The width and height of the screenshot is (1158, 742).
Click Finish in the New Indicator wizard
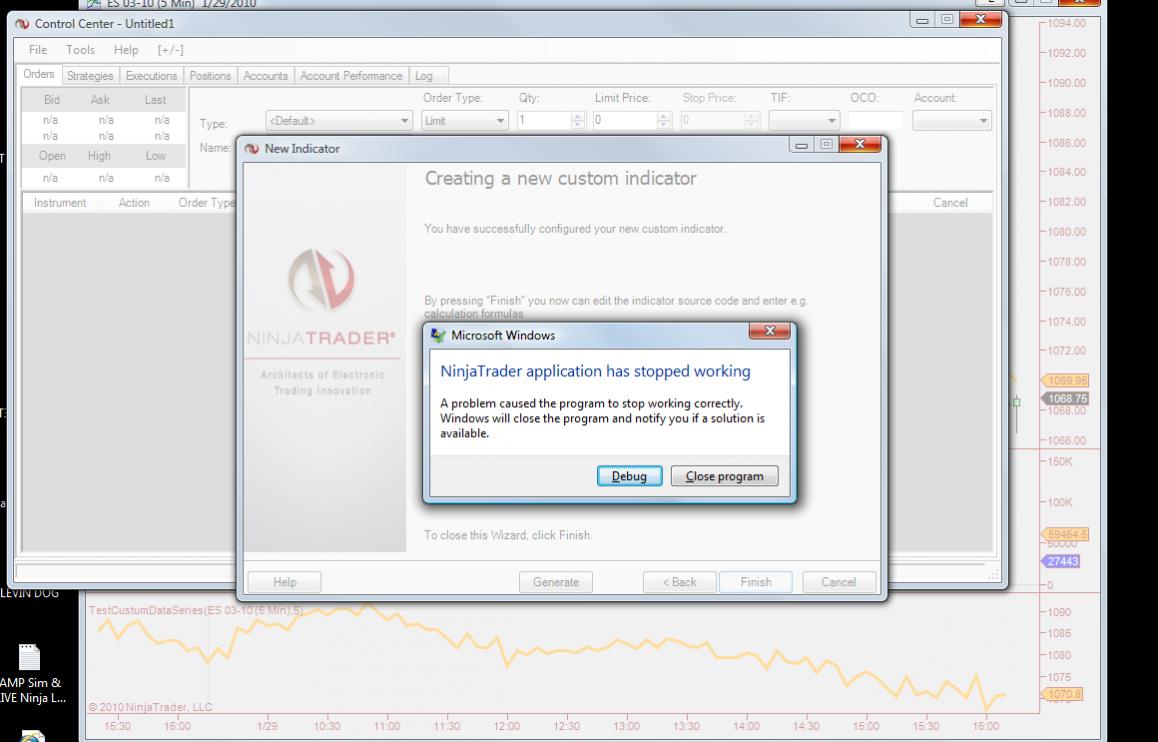pyautogui.click(x=756, y=582)
